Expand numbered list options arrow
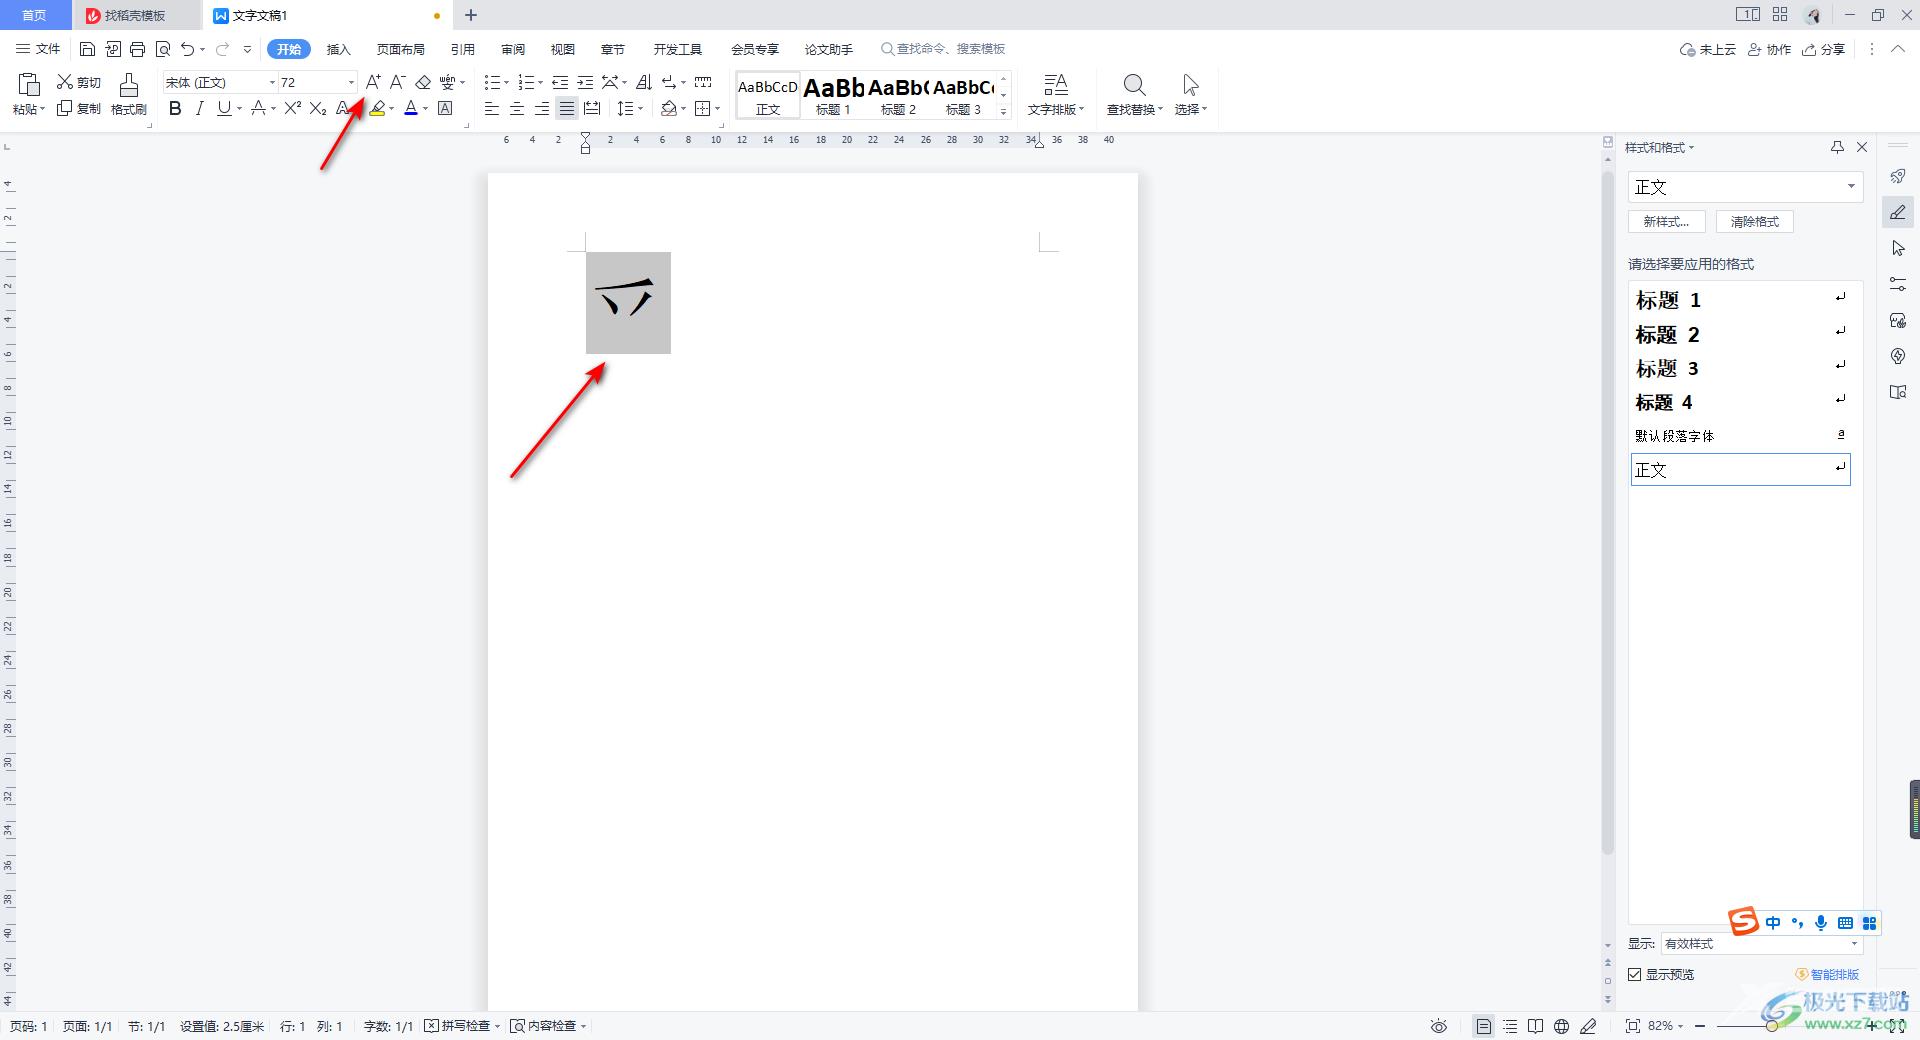This screenshot has width=1920, height=1040. [x=540, y=83]
